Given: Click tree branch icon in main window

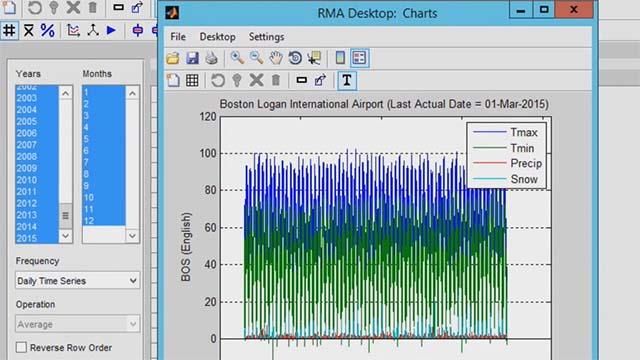Looking at the screenshot, I should (x=93, y=31).
